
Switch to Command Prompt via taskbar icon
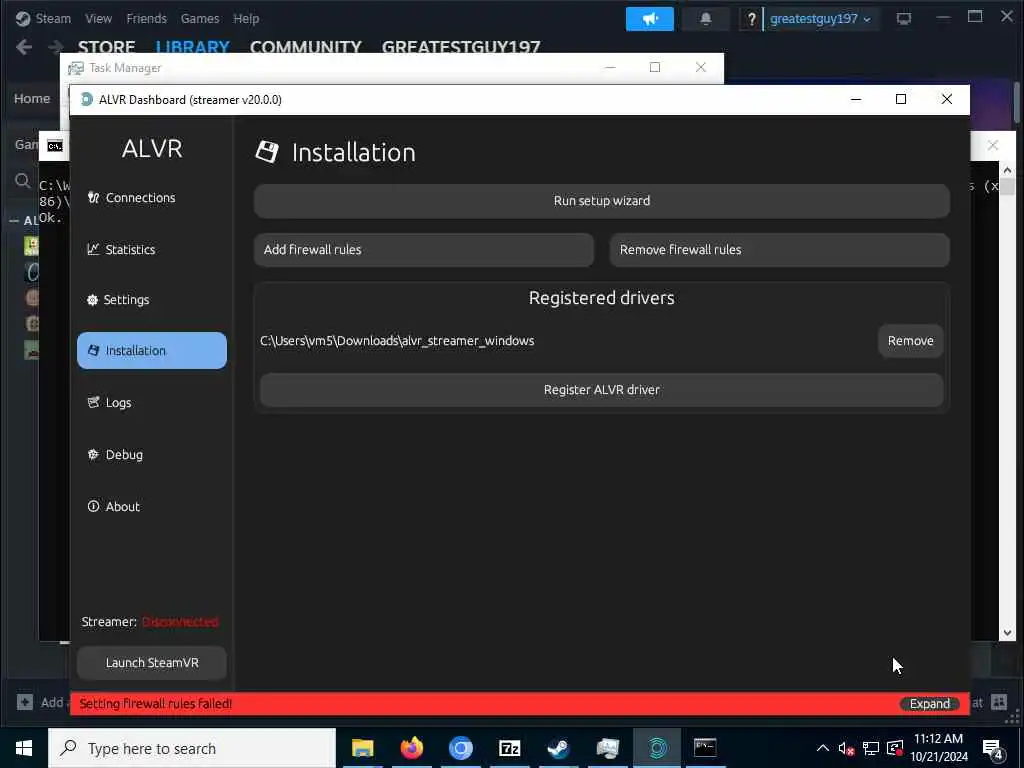coord(705,748)
